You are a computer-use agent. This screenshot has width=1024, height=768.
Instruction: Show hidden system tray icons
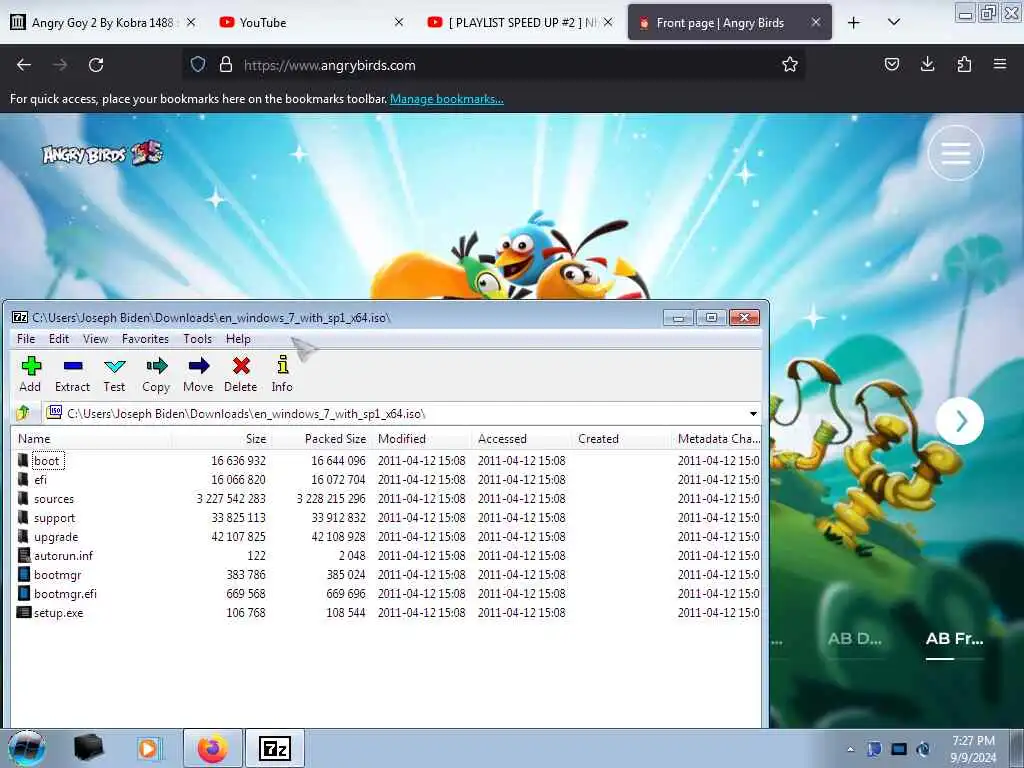(850, 749)
